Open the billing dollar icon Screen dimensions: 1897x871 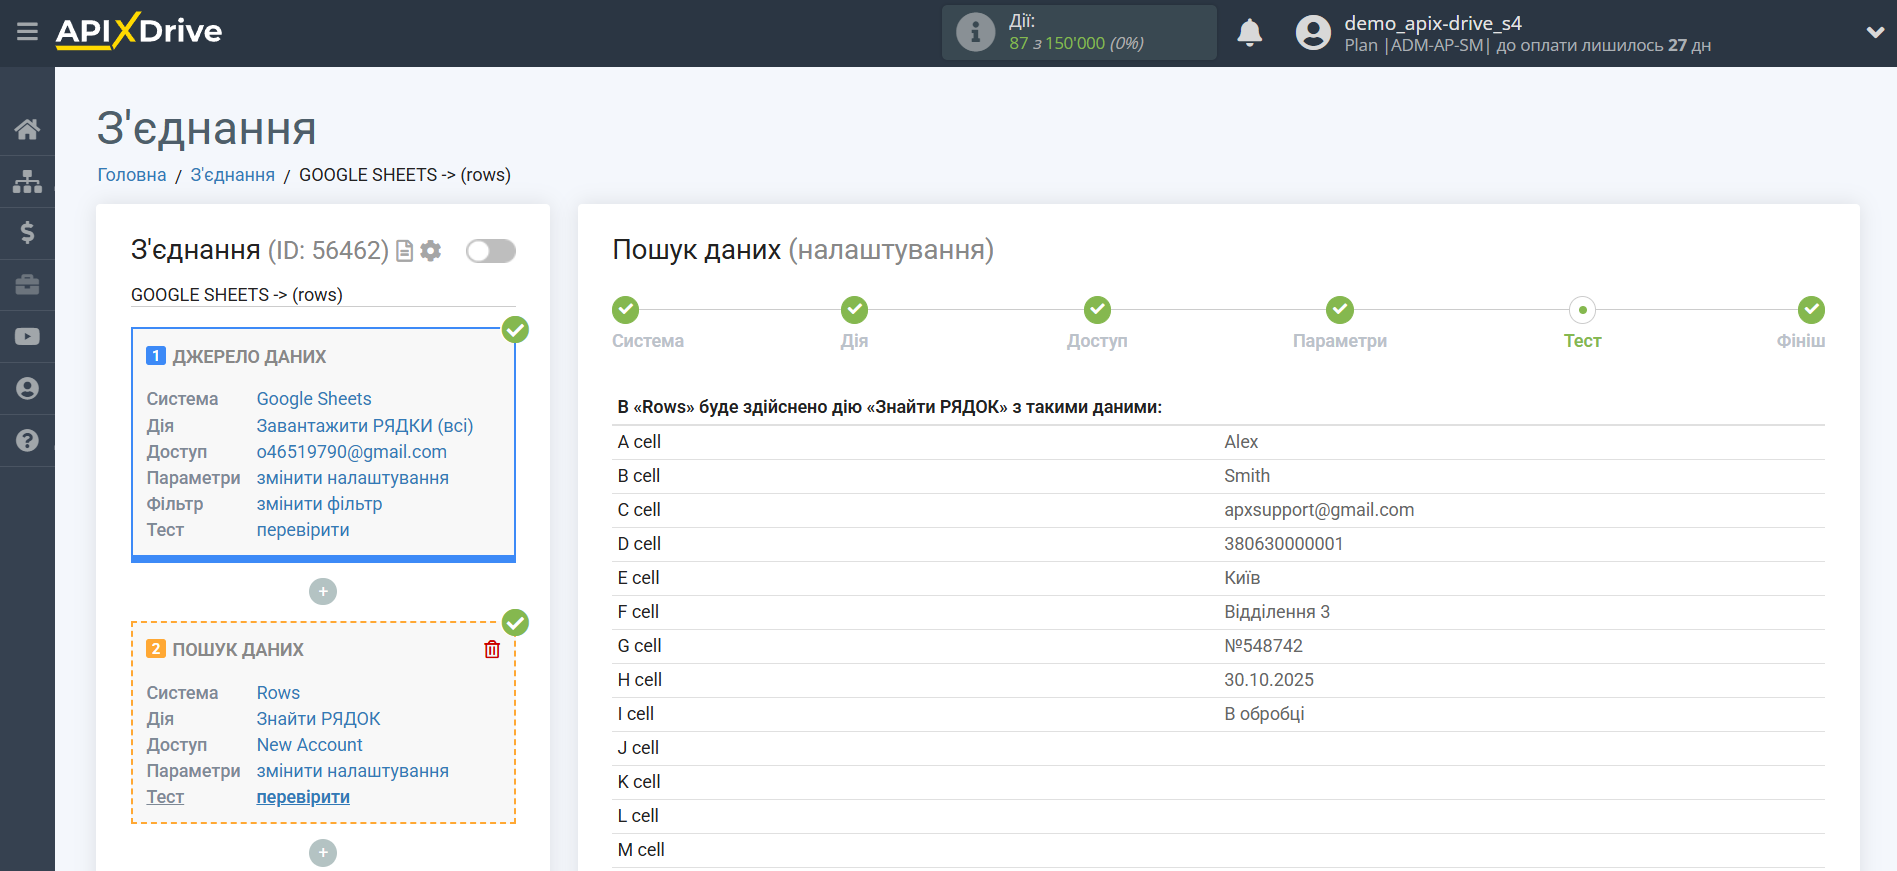pos(27,233)
